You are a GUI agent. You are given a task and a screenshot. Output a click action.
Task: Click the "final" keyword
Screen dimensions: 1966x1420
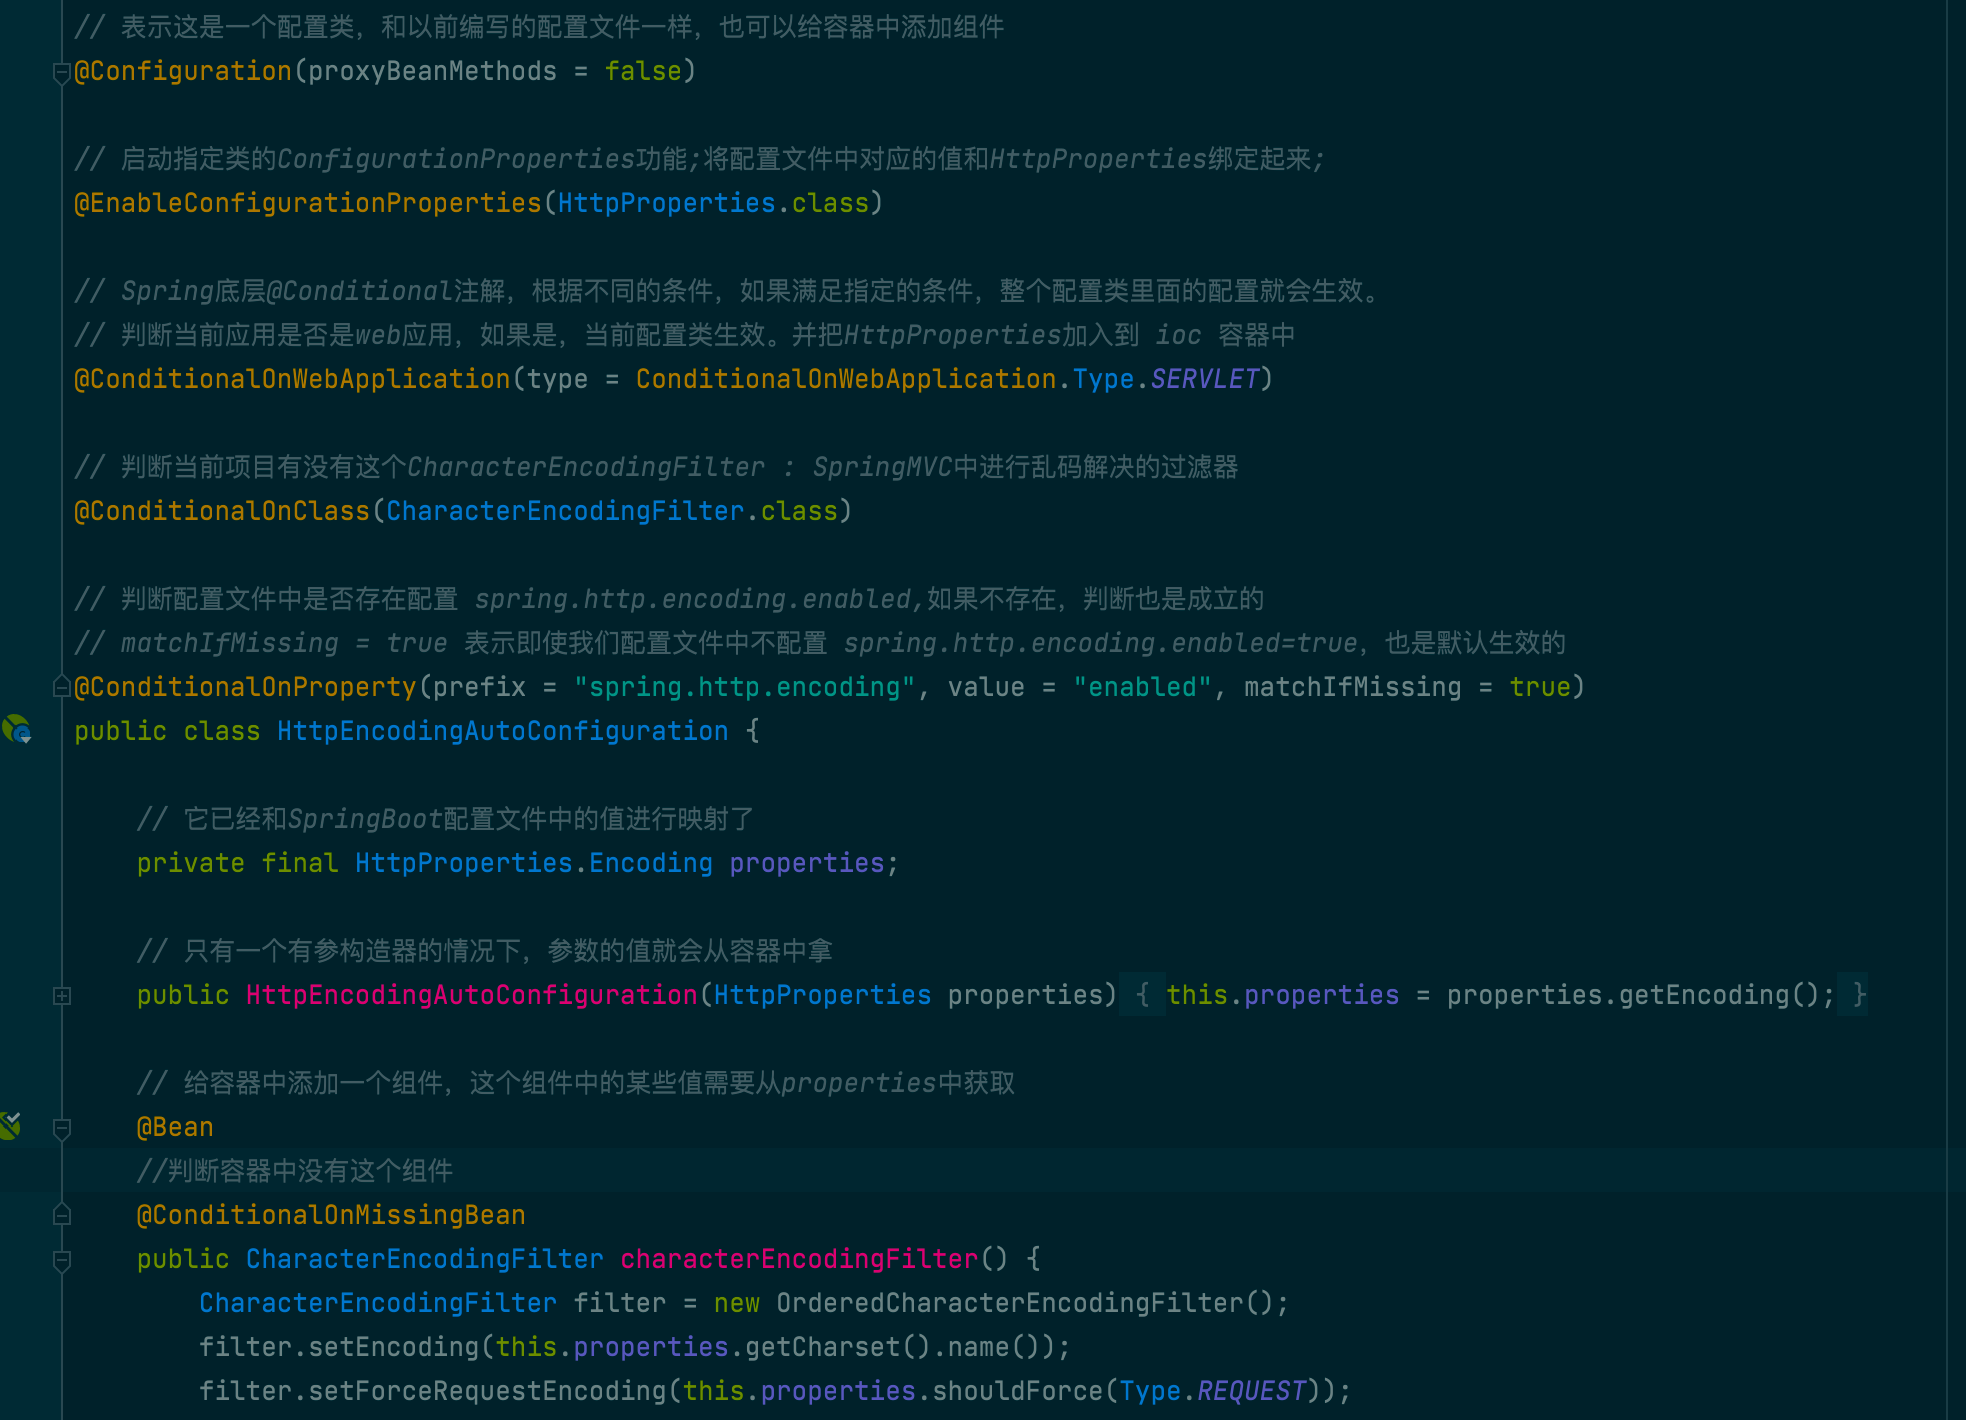(300, 863)
